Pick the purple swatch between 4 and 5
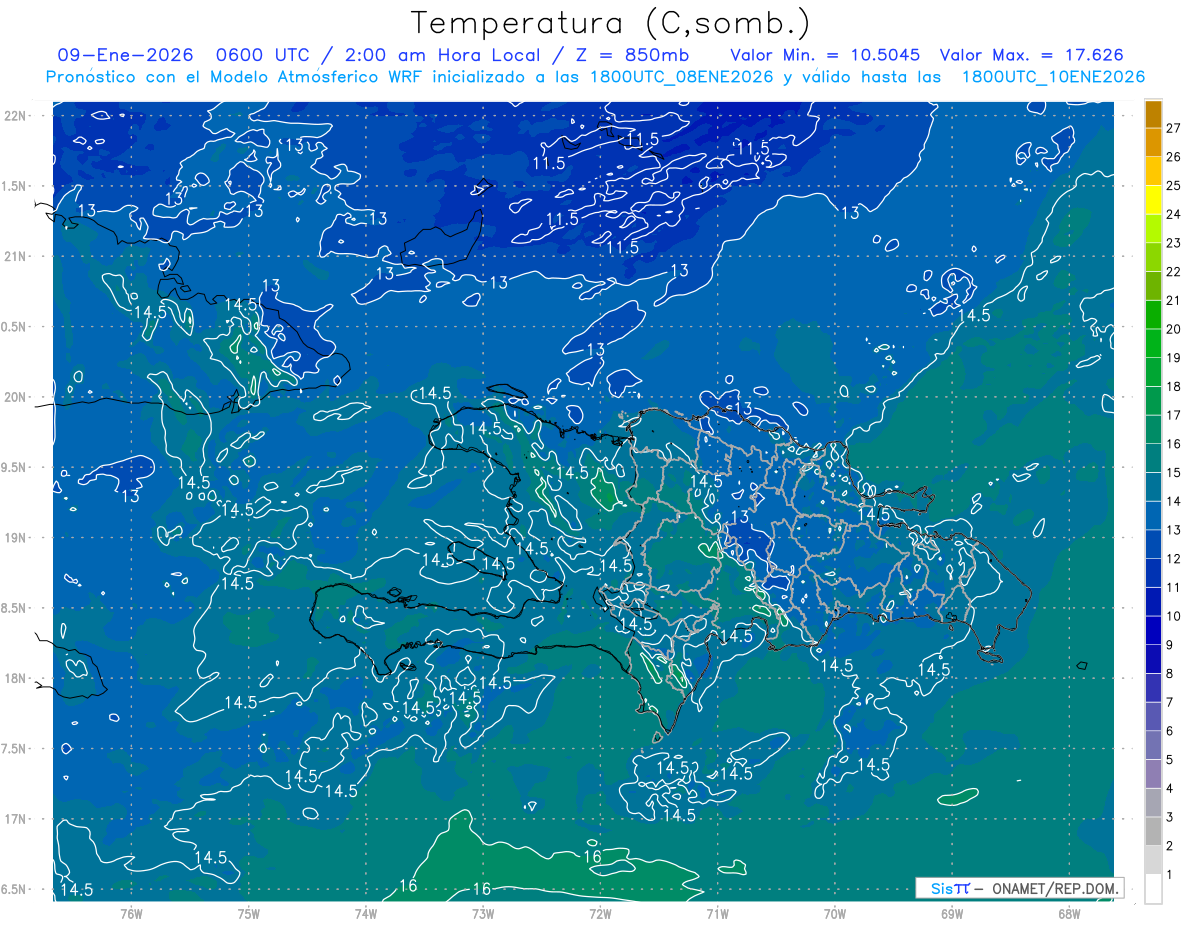Viewport: 1200px width, 927px height. [1153, 774]
